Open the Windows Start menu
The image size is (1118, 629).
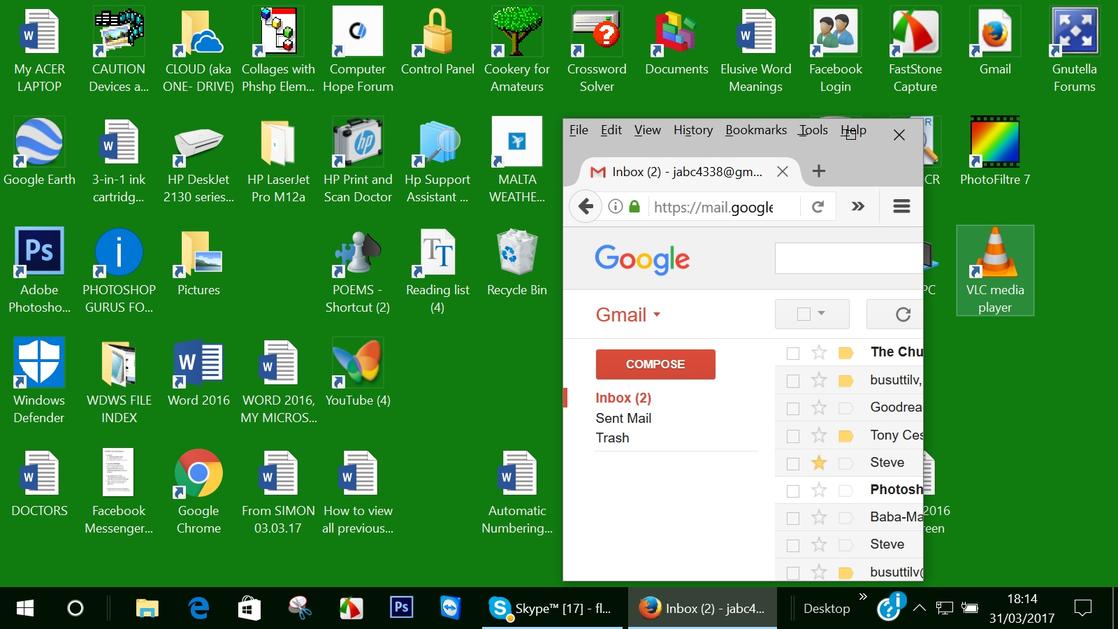coord(25,608)
